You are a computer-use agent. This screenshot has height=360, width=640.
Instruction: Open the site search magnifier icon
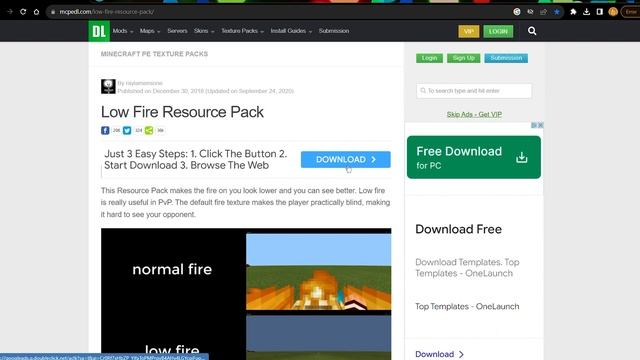point(532,31)
